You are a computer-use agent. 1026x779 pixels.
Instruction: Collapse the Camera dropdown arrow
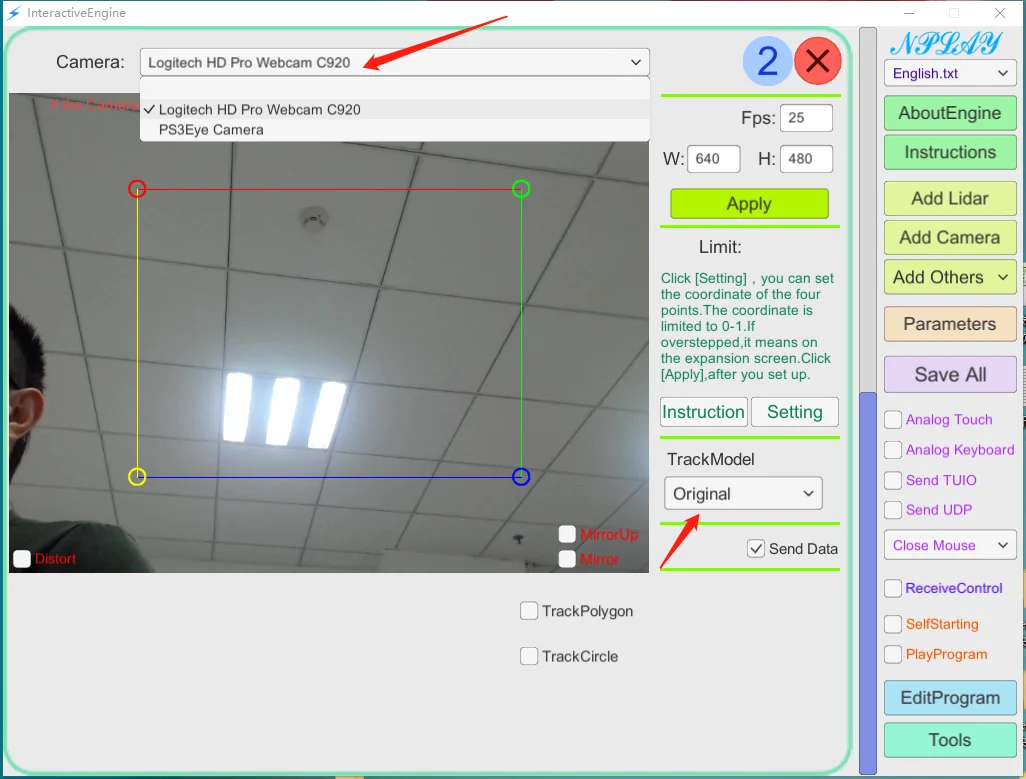[635, 62]
